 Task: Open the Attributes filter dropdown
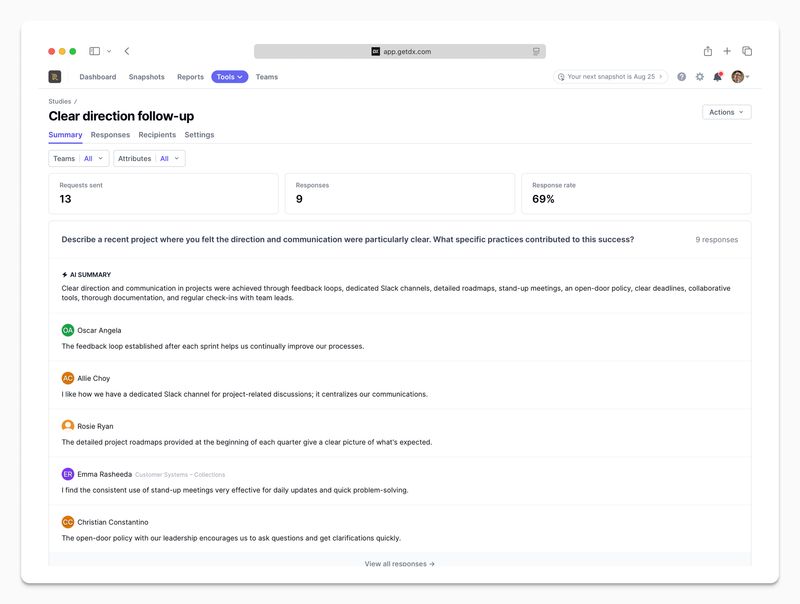[x=148, y=158]
